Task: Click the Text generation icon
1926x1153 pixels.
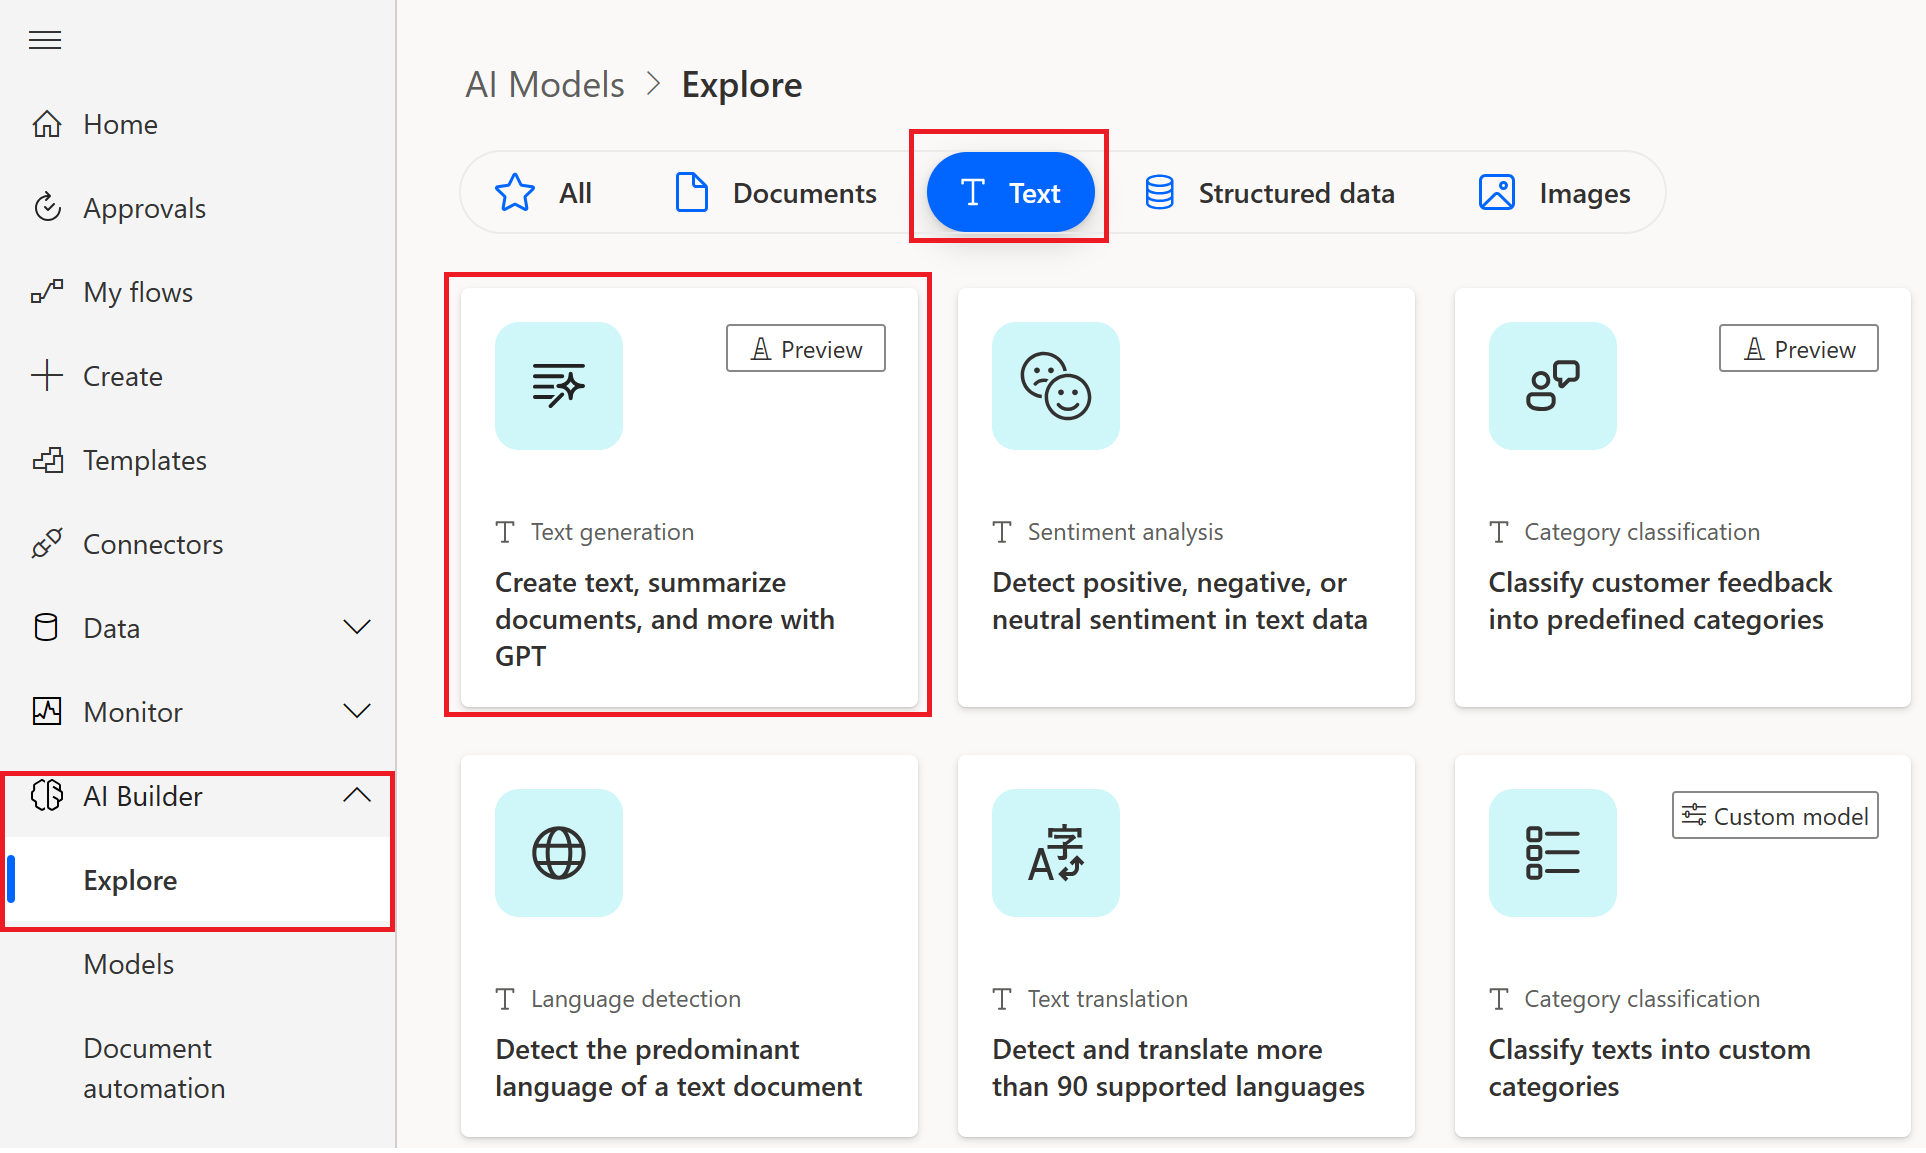Action: pyautogui.click(x=556, y=384)
